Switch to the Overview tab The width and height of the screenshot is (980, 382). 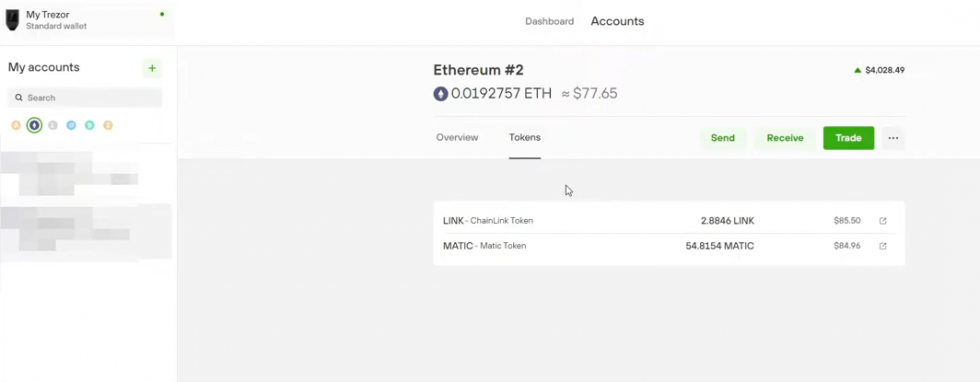(x=457, y=138)
